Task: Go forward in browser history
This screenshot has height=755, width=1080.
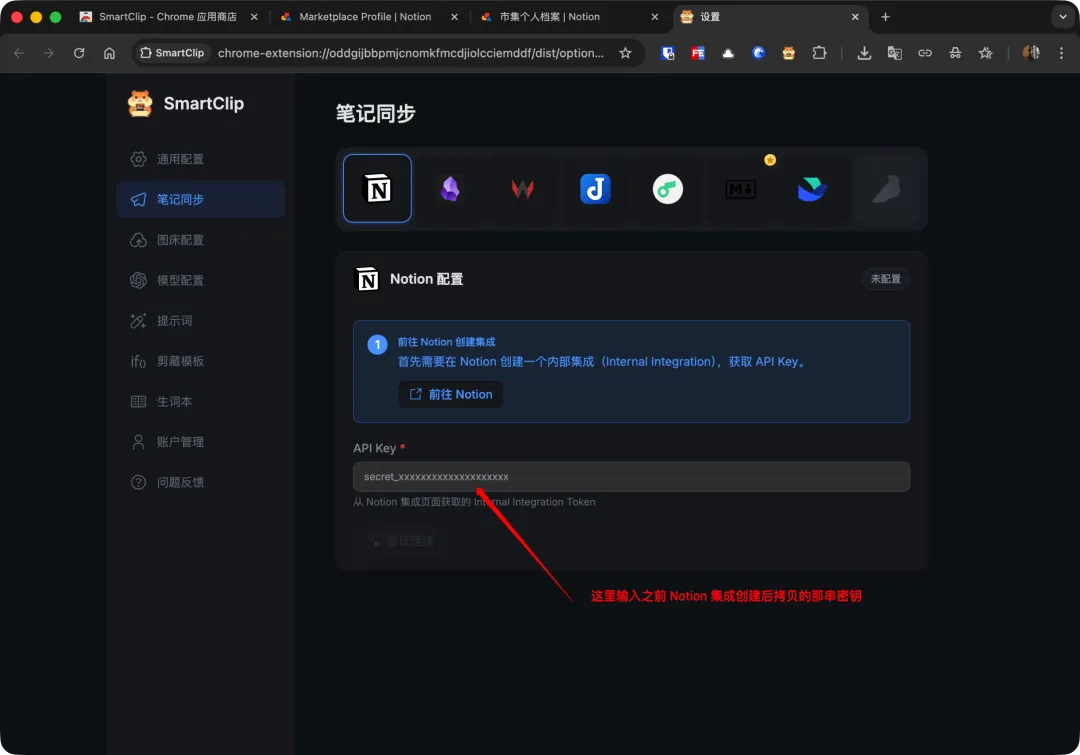Action: (x=48, y=53)
